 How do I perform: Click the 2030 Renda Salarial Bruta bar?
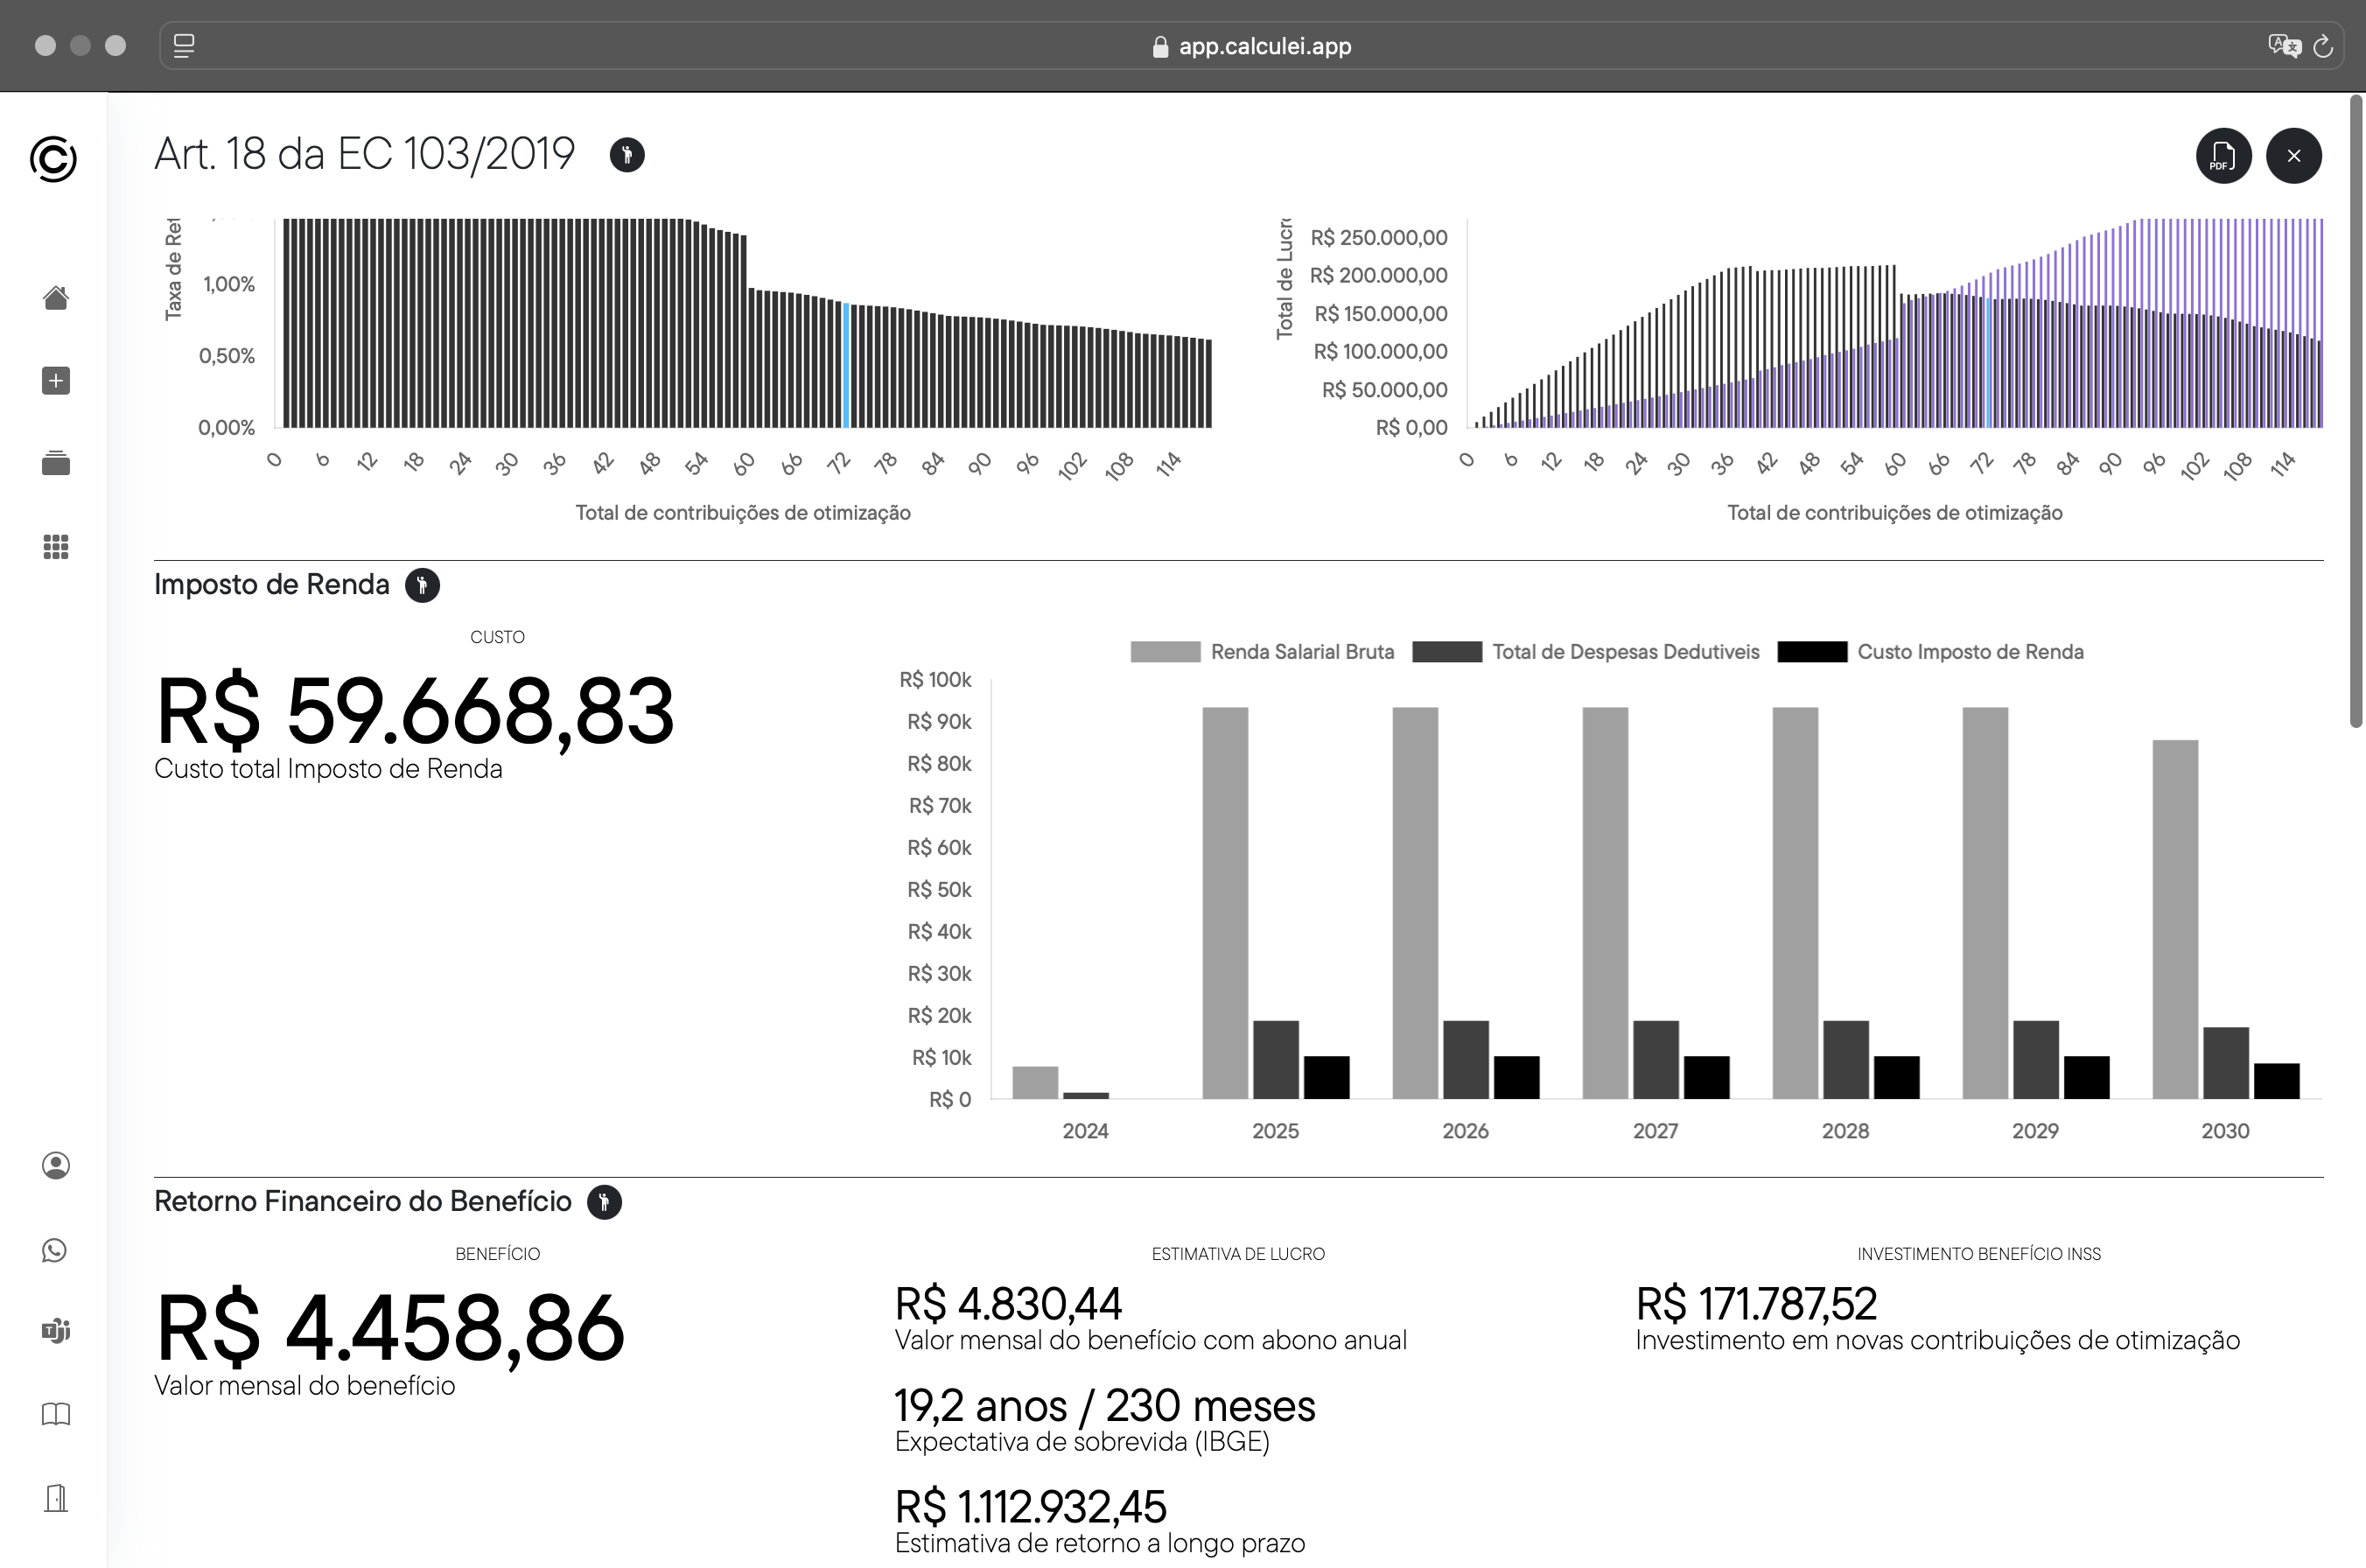tap(2175, 919)
